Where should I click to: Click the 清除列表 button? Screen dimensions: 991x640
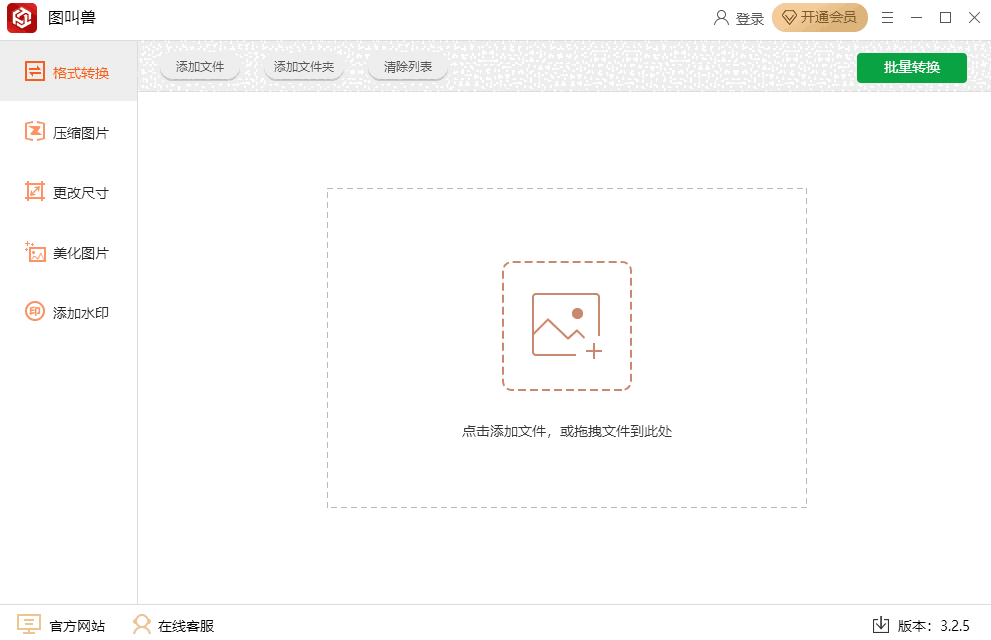coord(408,67)
